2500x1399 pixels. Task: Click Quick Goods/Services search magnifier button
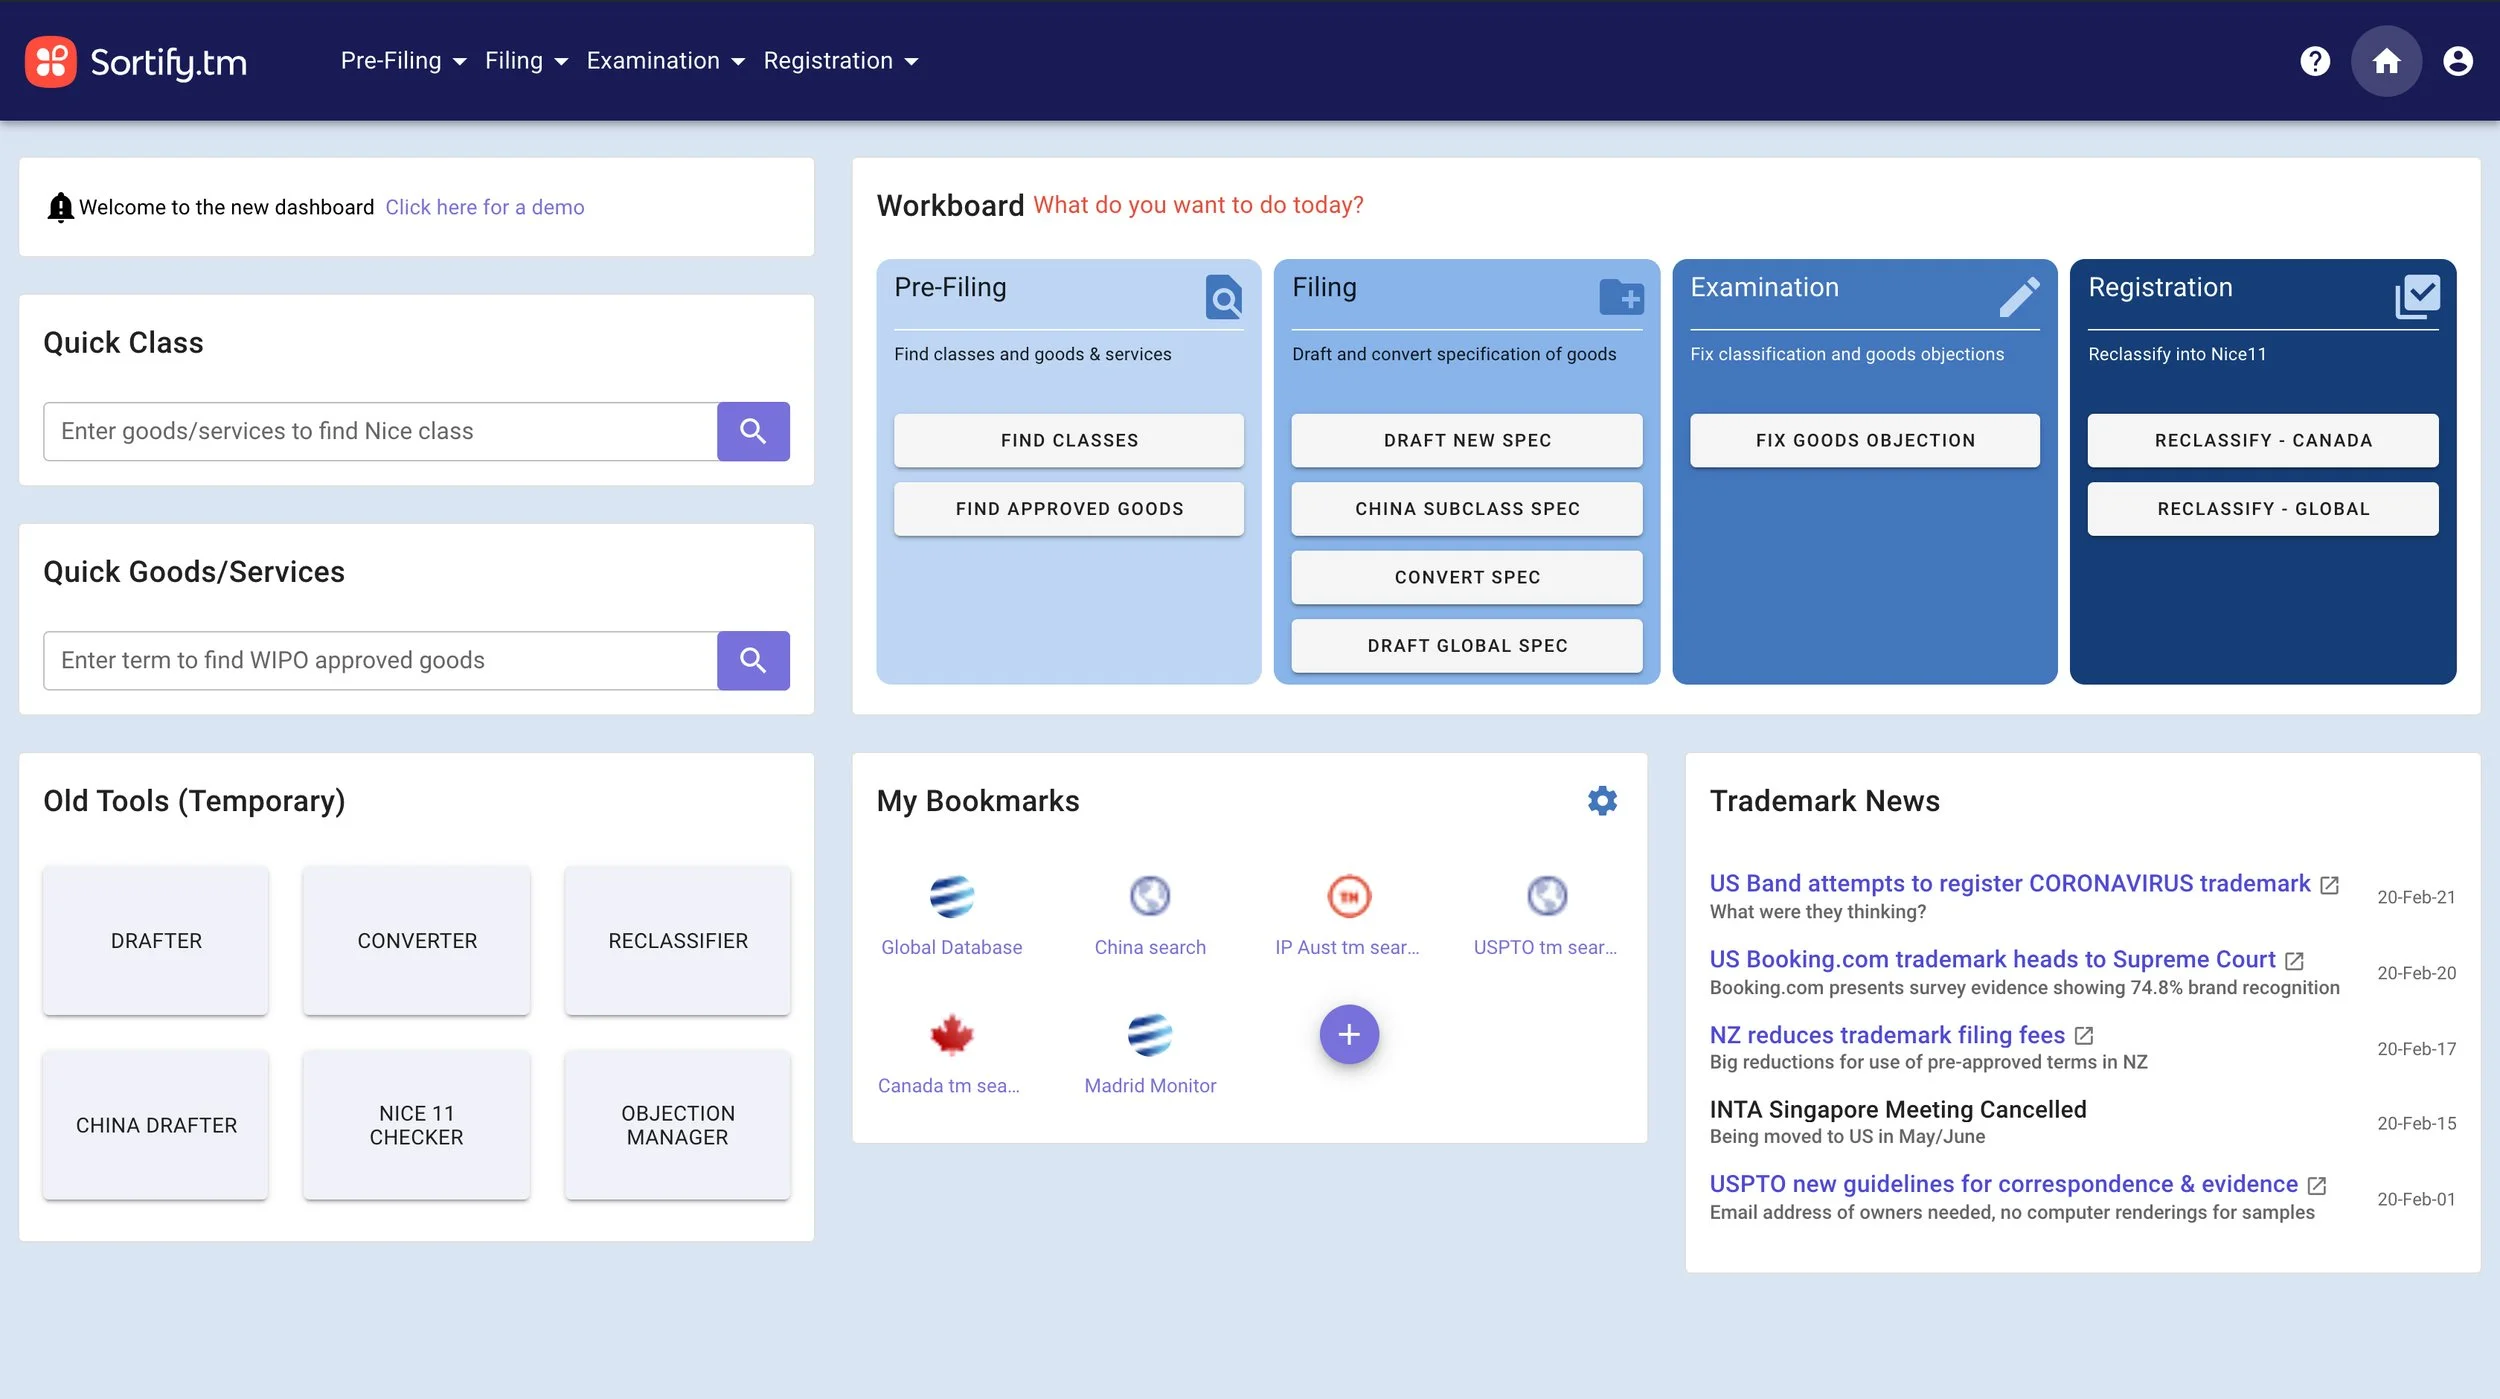(x=753, y=660)
